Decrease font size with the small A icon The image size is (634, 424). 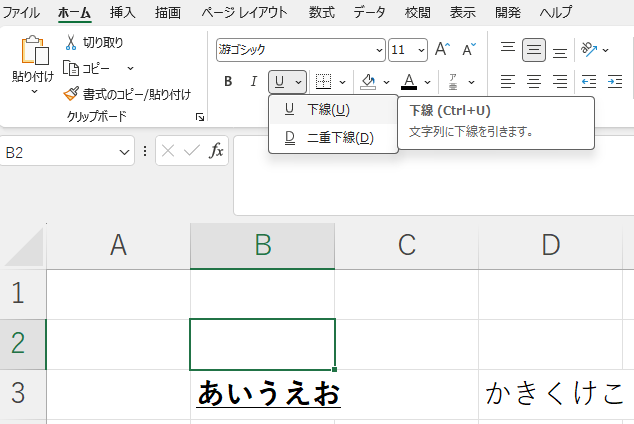[469, 50]
